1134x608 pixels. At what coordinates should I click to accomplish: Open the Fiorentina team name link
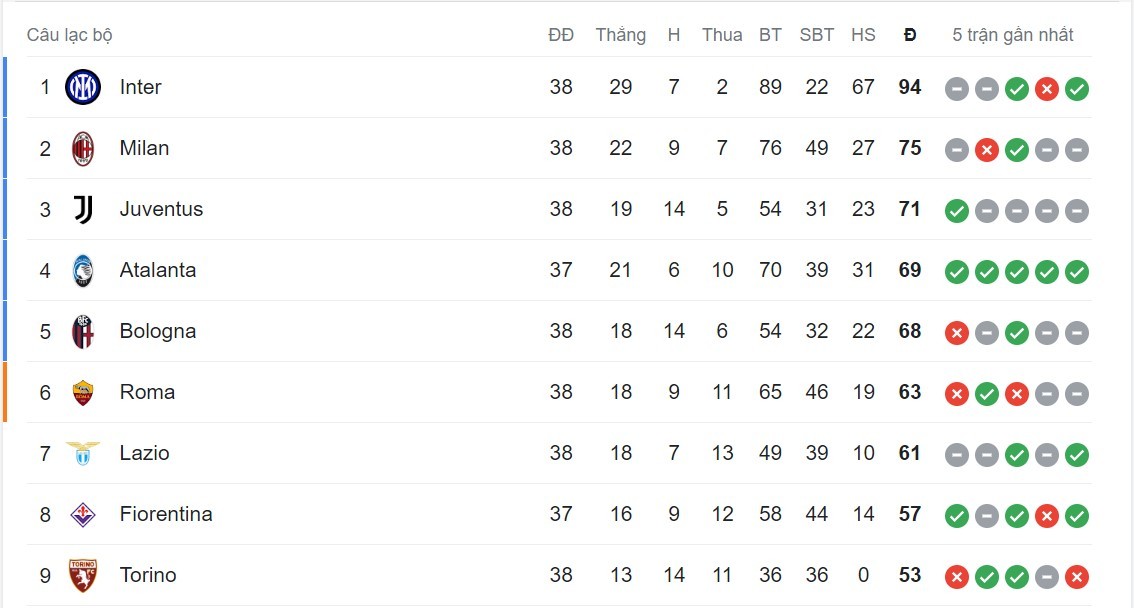[166, 515]
